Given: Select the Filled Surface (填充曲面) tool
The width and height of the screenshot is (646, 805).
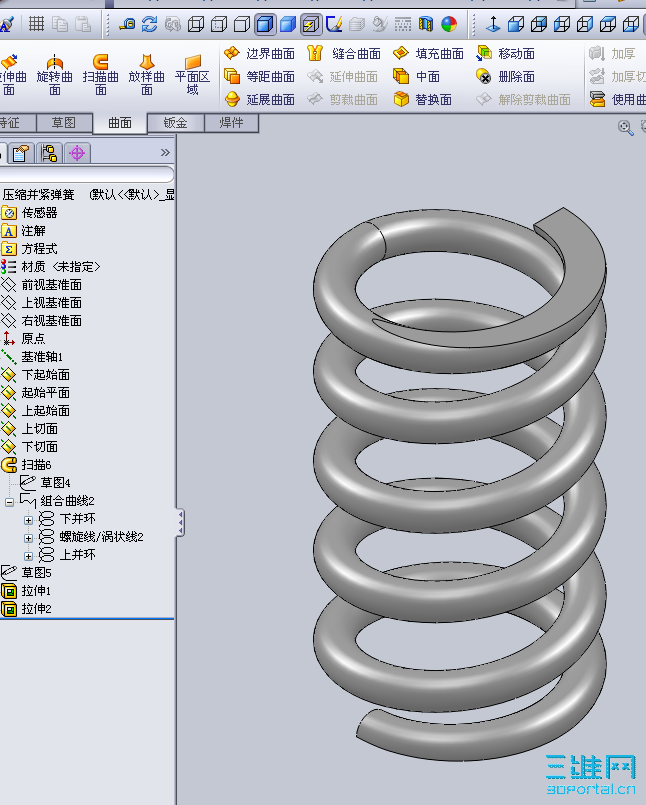Looking at the screenshot, I should click(428, 53).
